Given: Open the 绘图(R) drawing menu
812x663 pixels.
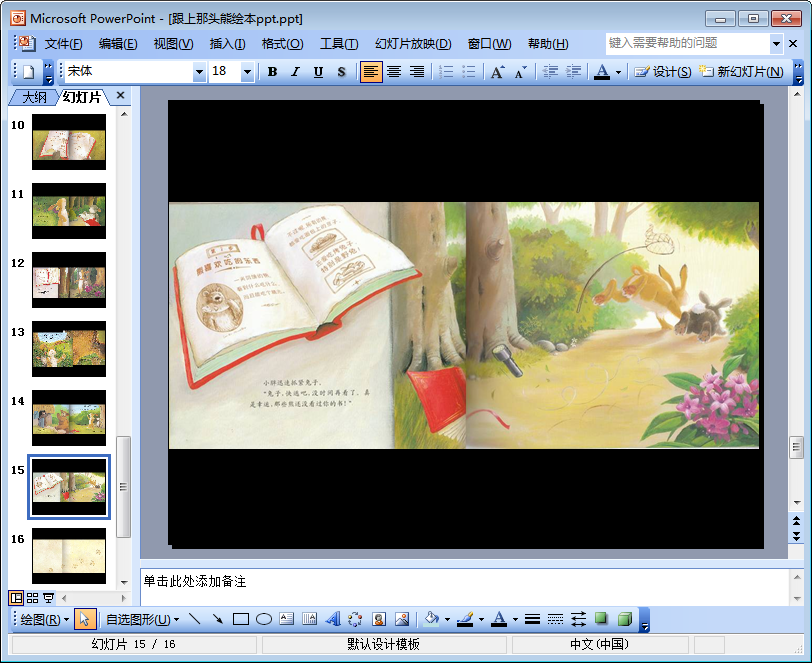Looking at the screenshot, I should [x=45, y=619].
